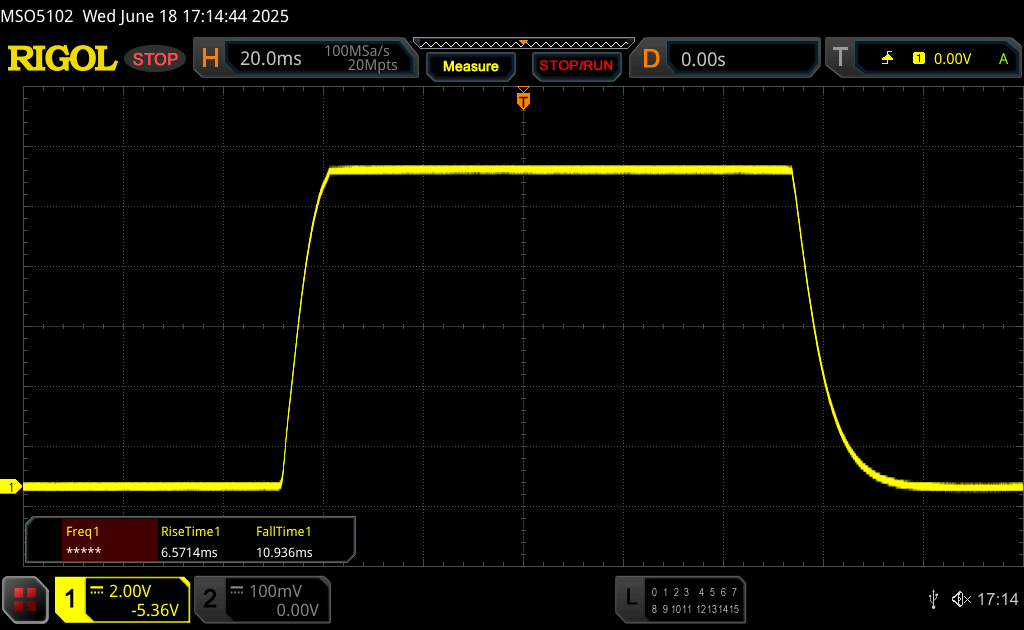Click the 10.936ms fall time value
The height and width of the screenshot is (630, 1024).
click(x=284, y=552)
